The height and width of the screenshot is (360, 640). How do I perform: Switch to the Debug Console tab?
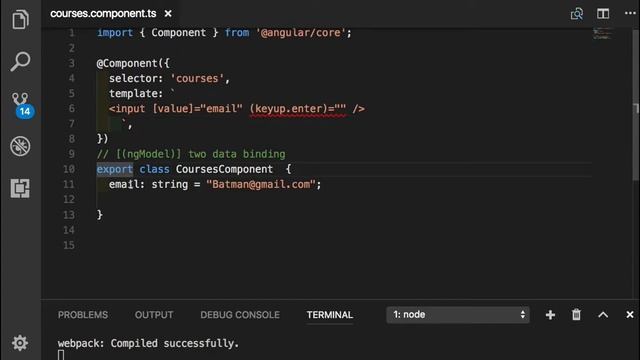coord(240,315)
